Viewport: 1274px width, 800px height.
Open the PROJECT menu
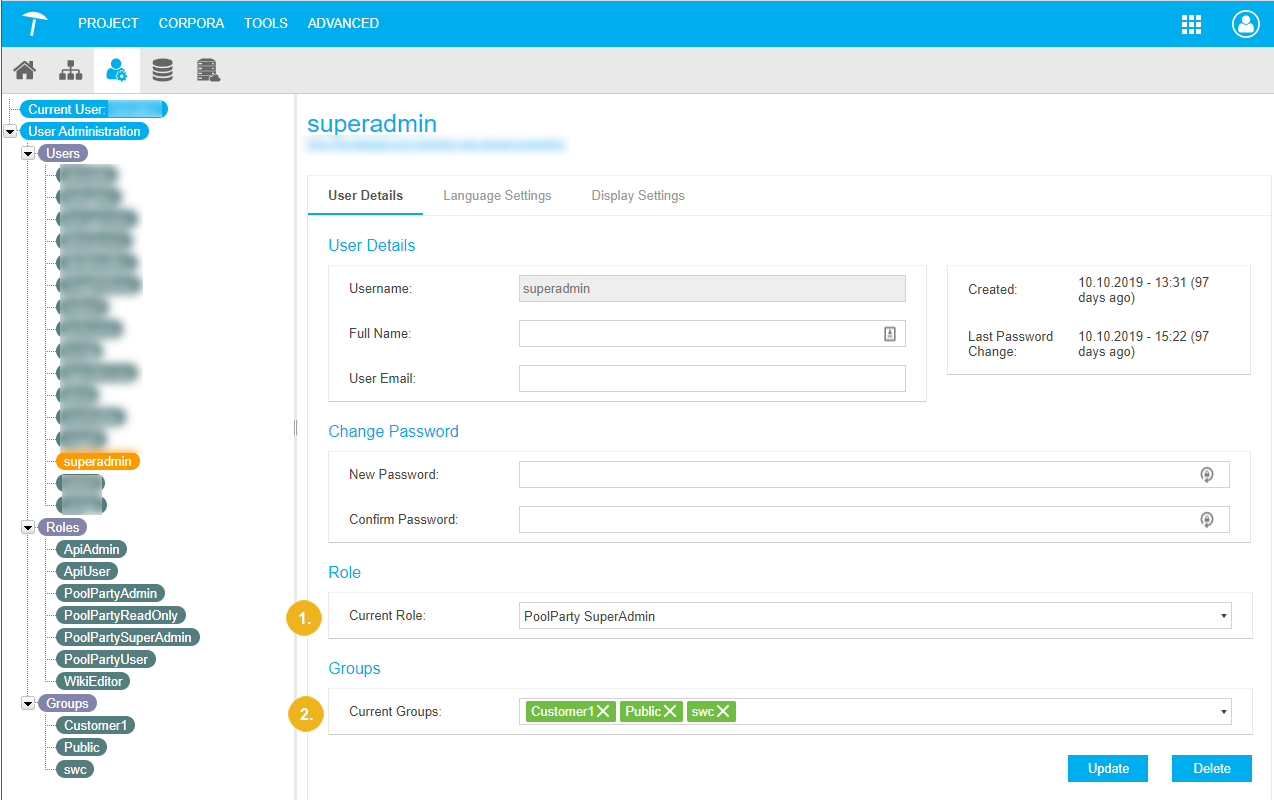(x=108, y=23)
